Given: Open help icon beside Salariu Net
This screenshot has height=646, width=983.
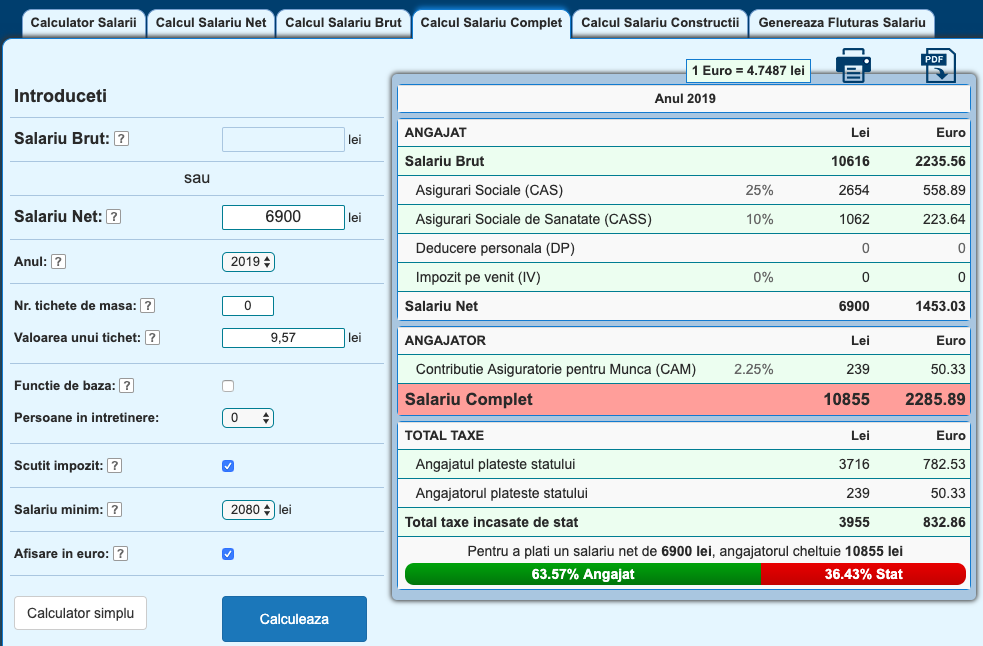Looking at the screenshot, I should pyautogui.click(x=114, y=217).
